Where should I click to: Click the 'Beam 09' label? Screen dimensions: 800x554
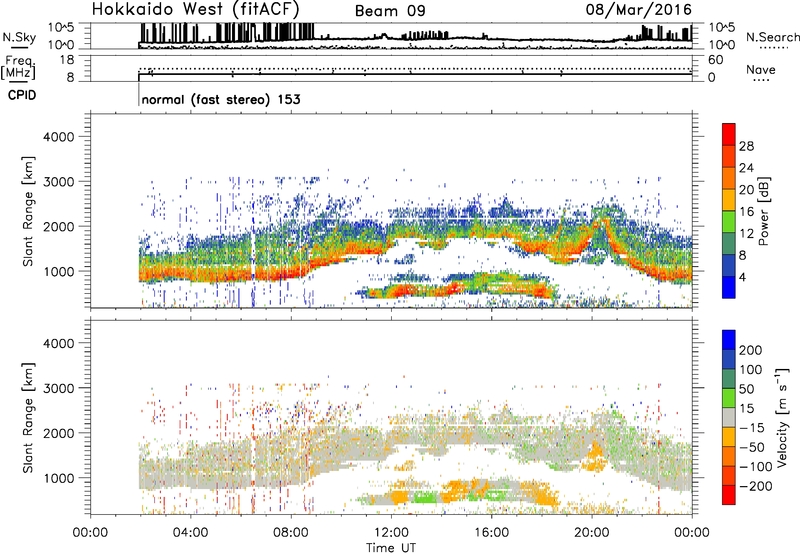tap(390, 11)
